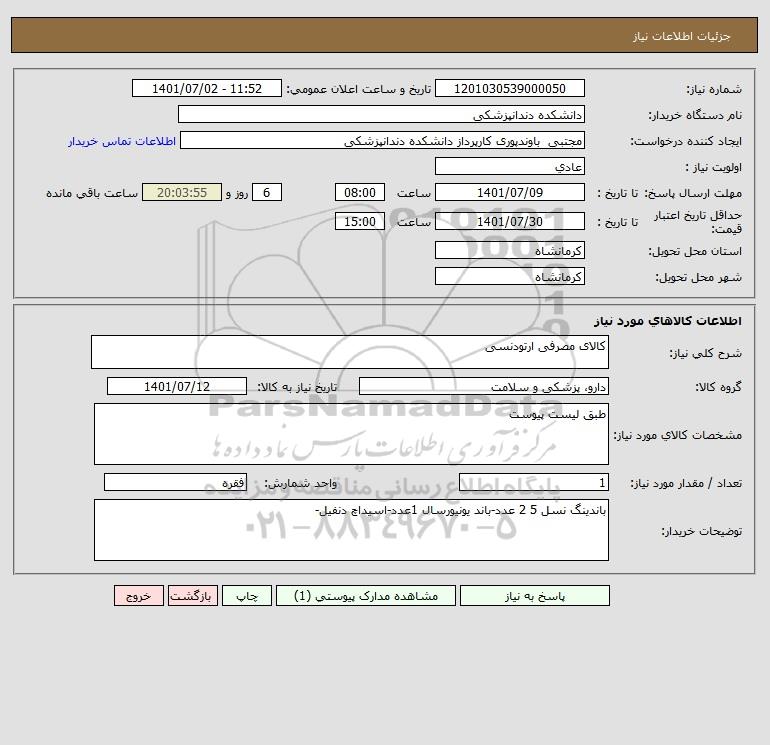Click the response deadline date 1401/07/09
The width and height of the screenshot is (770, 745).
pyautogui.click(x=510, y=193)
